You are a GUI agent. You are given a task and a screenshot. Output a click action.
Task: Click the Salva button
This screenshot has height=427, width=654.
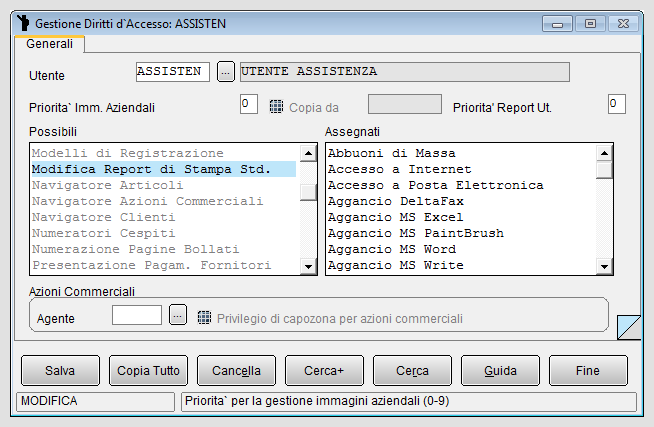(x=60, y=370)
